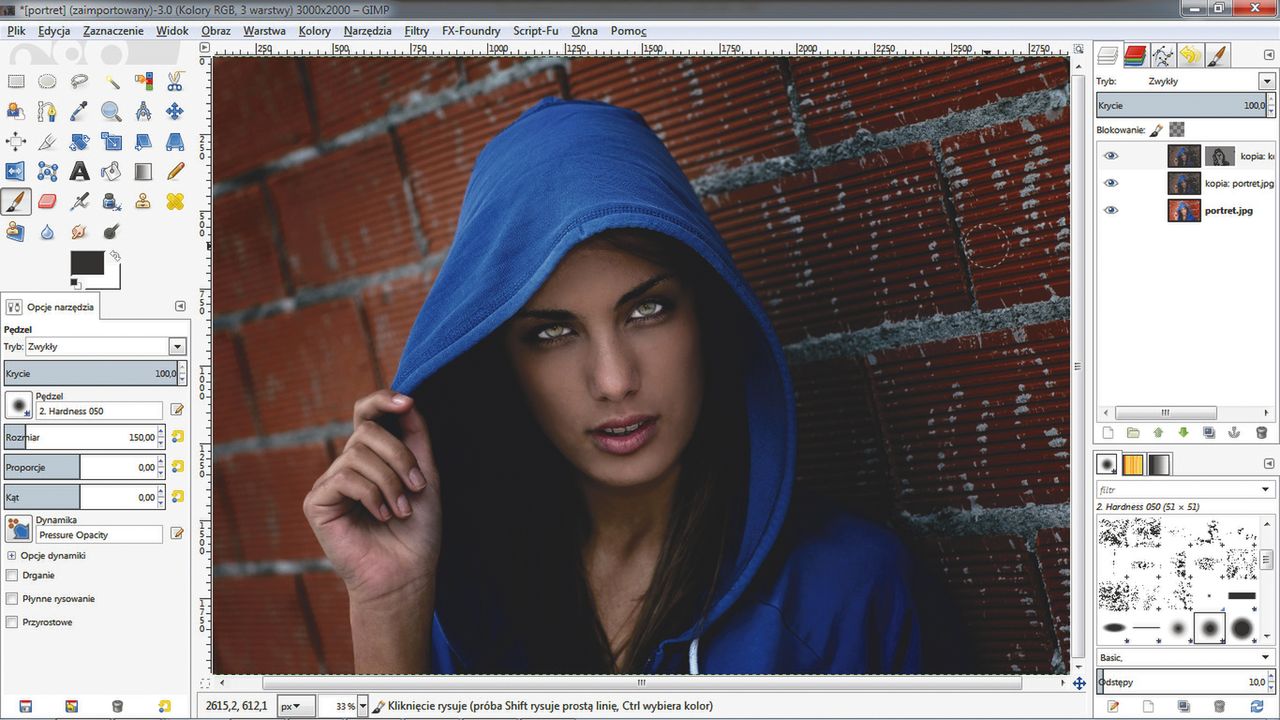Enable the Drganie checkbox
Viewport: 1280px width, 720px height.
(x=12, y=575)
